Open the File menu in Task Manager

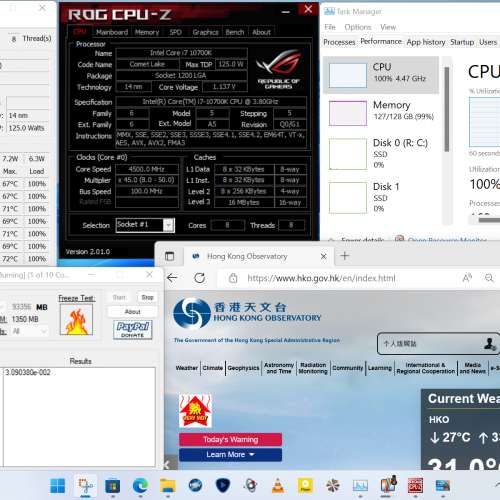coord(330,27)
